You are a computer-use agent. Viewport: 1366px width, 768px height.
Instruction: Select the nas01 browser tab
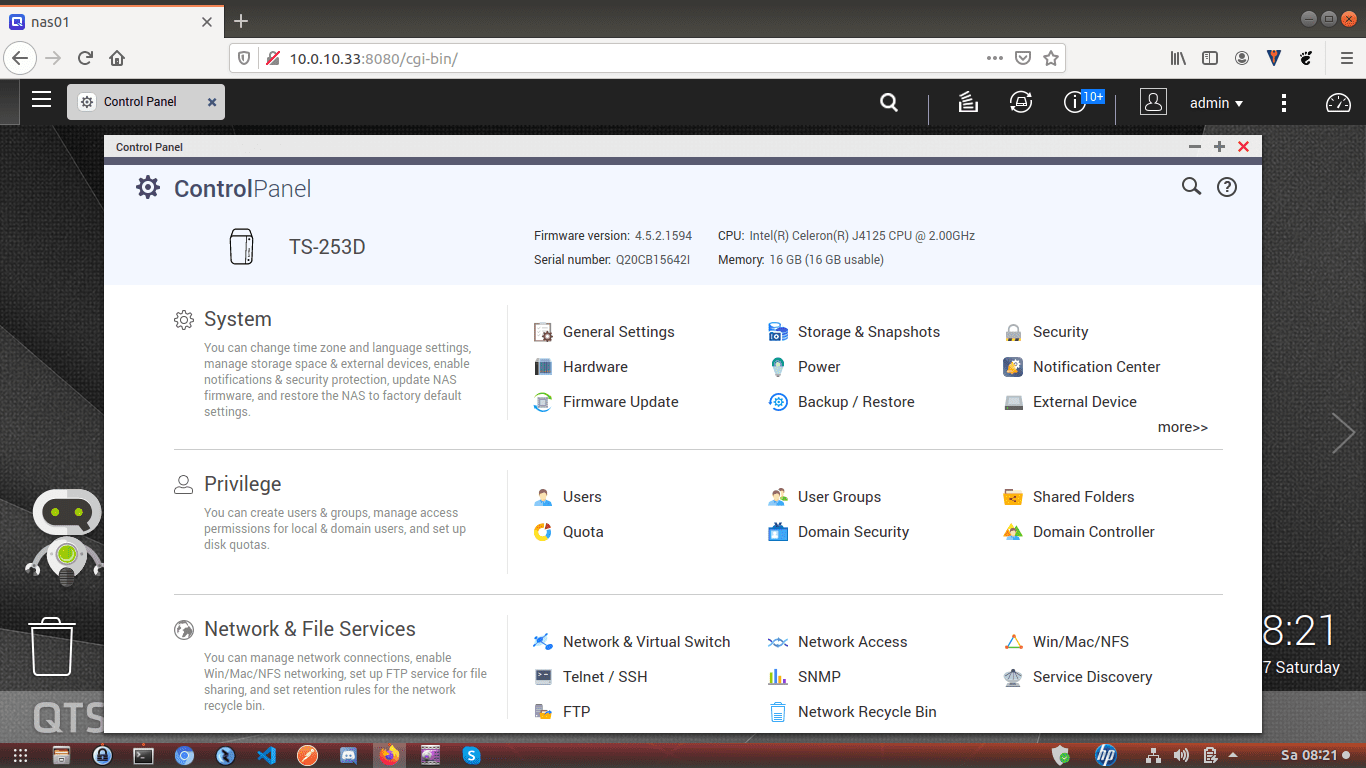coord(112,21)
